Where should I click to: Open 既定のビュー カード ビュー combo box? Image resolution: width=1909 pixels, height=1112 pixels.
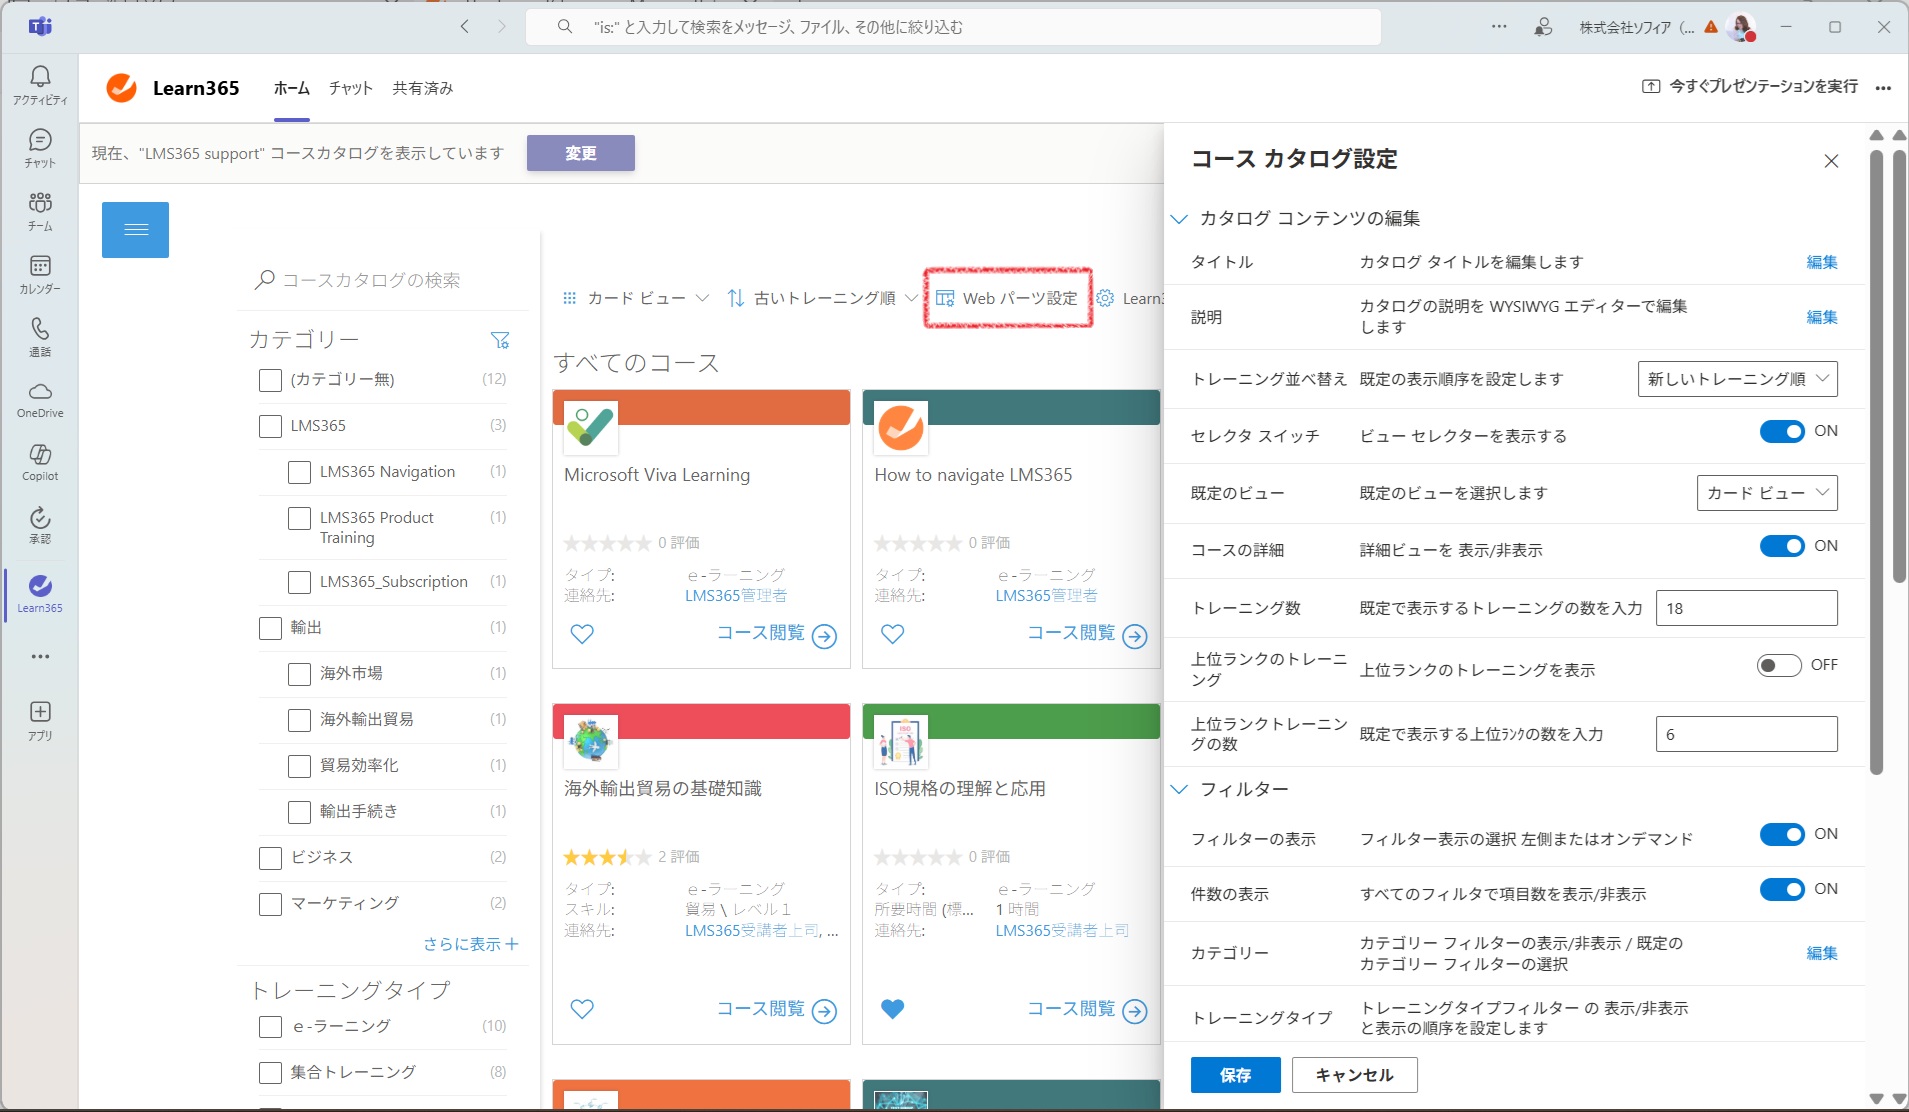click(1767, 493)
